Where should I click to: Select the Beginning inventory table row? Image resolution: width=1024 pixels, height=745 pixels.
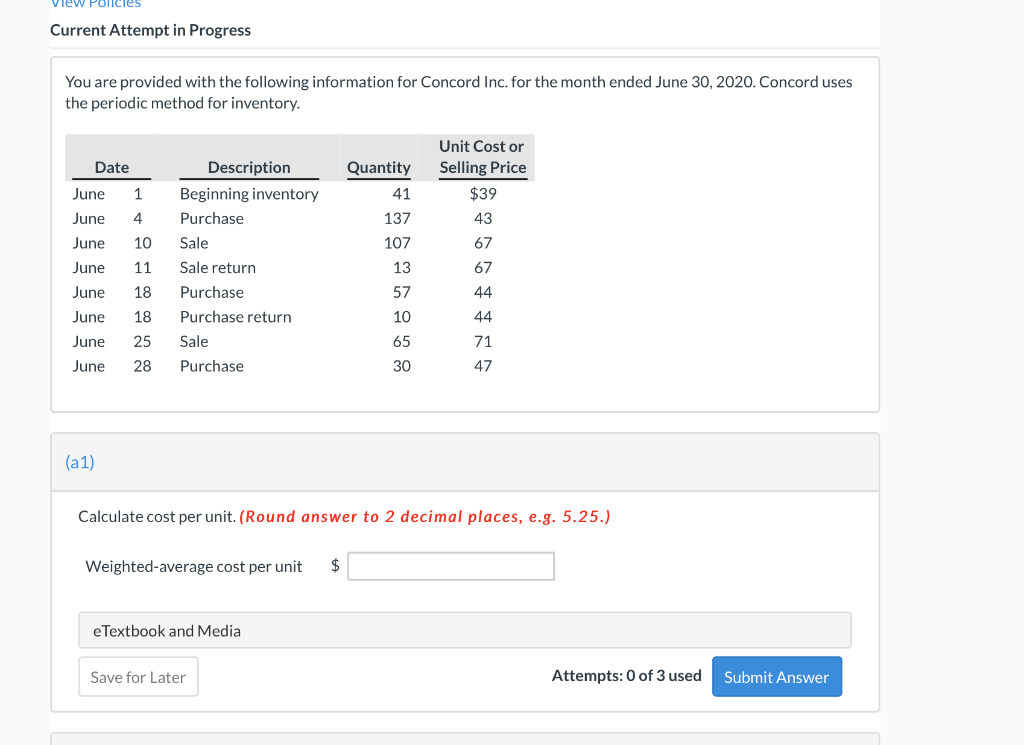click(248, 193)
